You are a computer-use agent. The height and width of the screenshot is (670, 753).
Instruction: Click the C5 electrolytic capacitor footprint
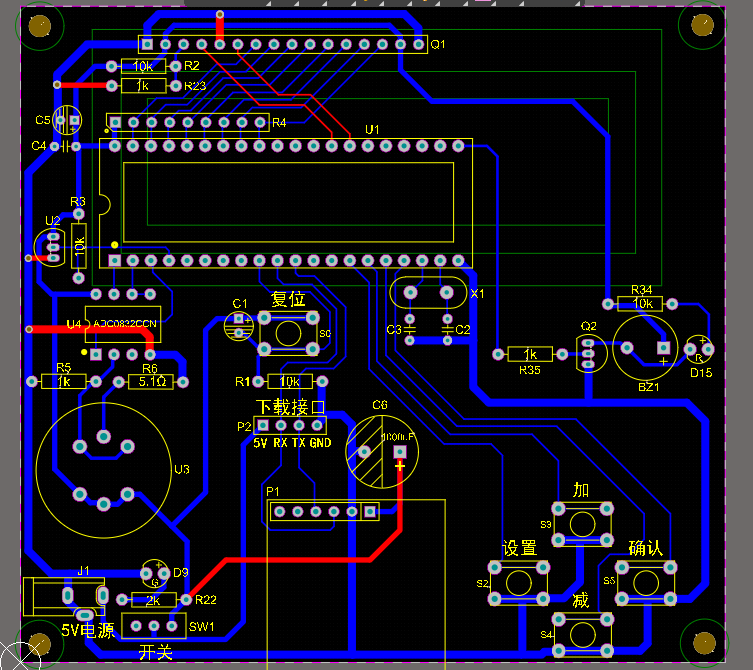pos(67,120)
